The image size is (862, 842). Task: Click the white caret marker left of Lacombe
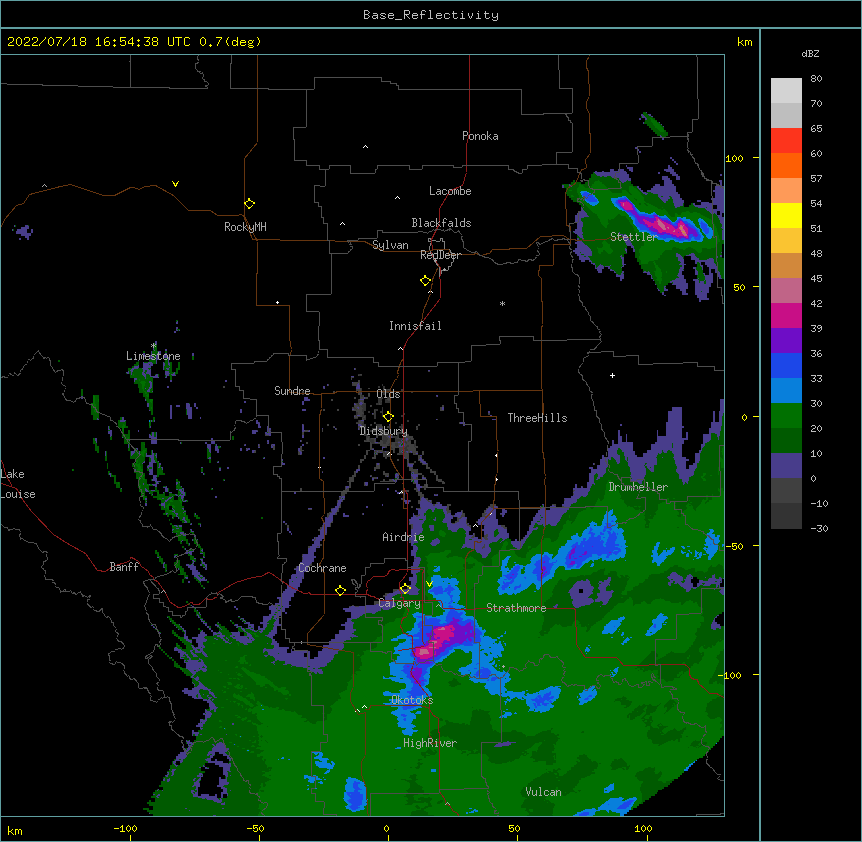pos(397,197)
